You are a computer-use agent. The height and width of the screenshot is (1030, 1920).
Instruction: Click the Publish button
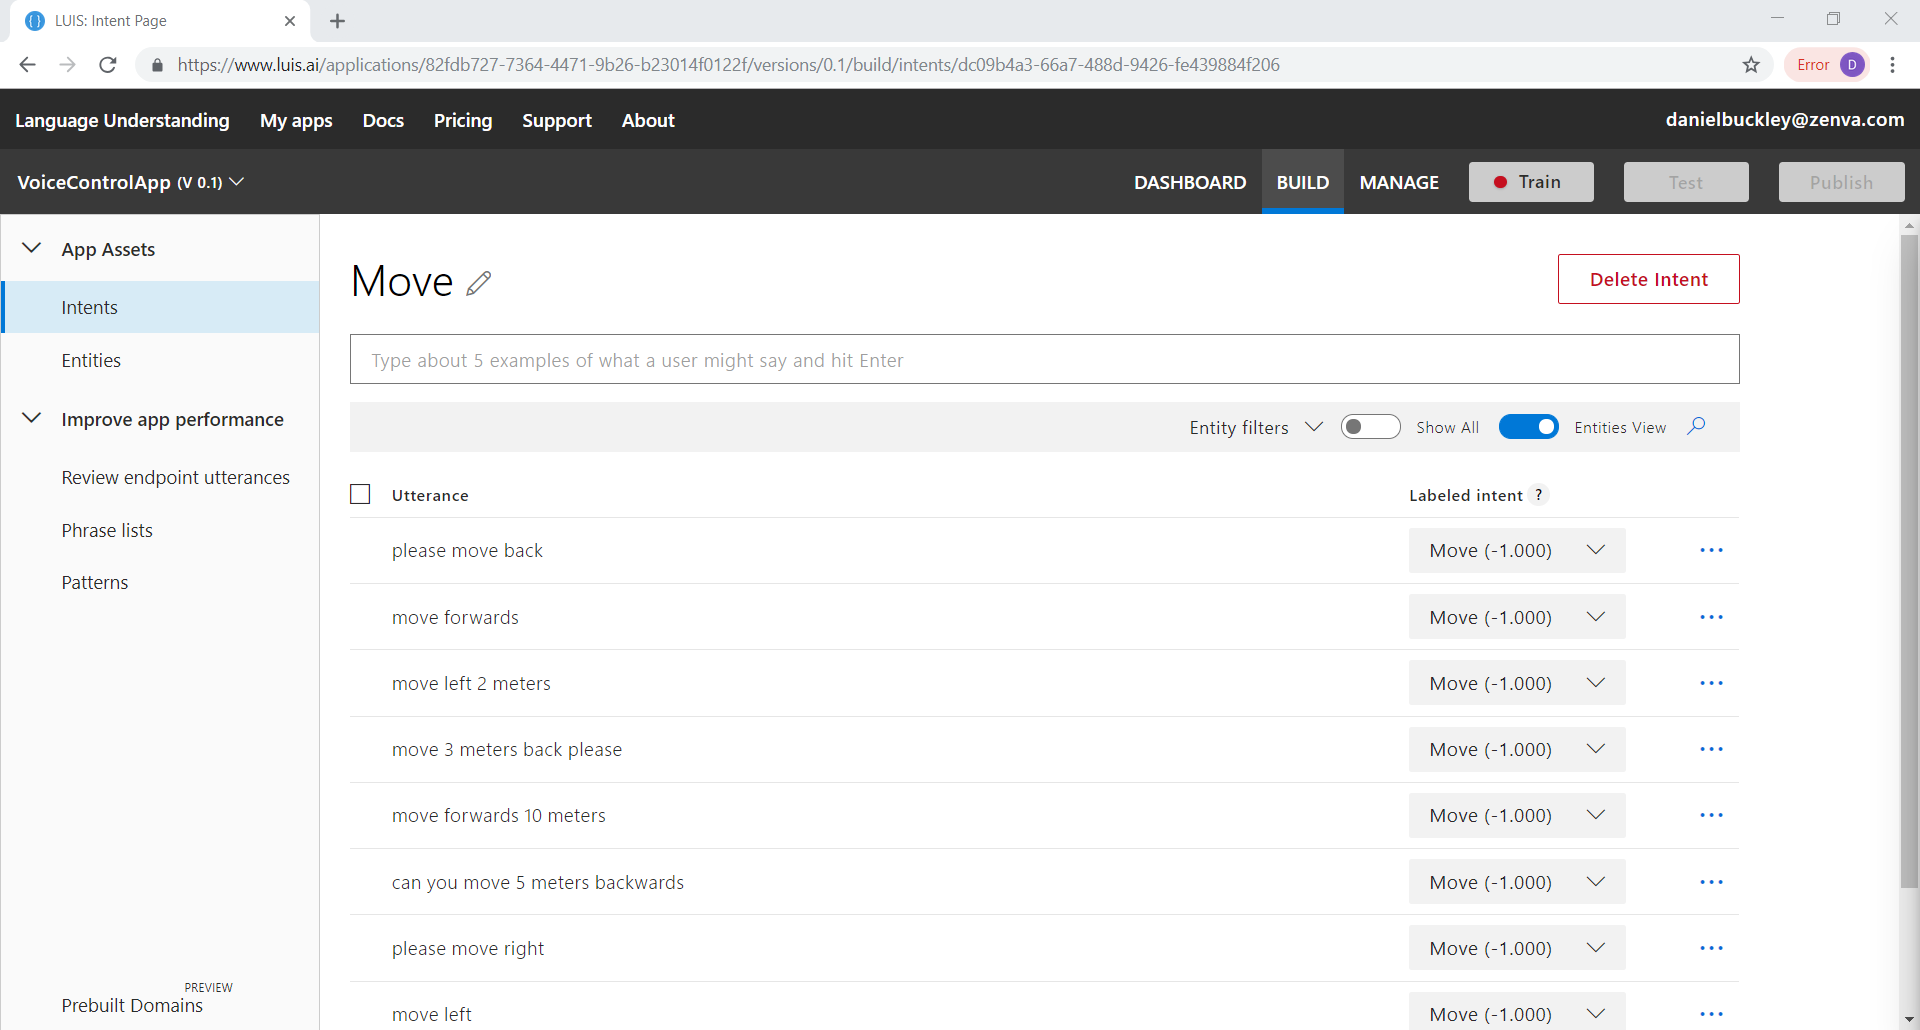(1841, 182)
